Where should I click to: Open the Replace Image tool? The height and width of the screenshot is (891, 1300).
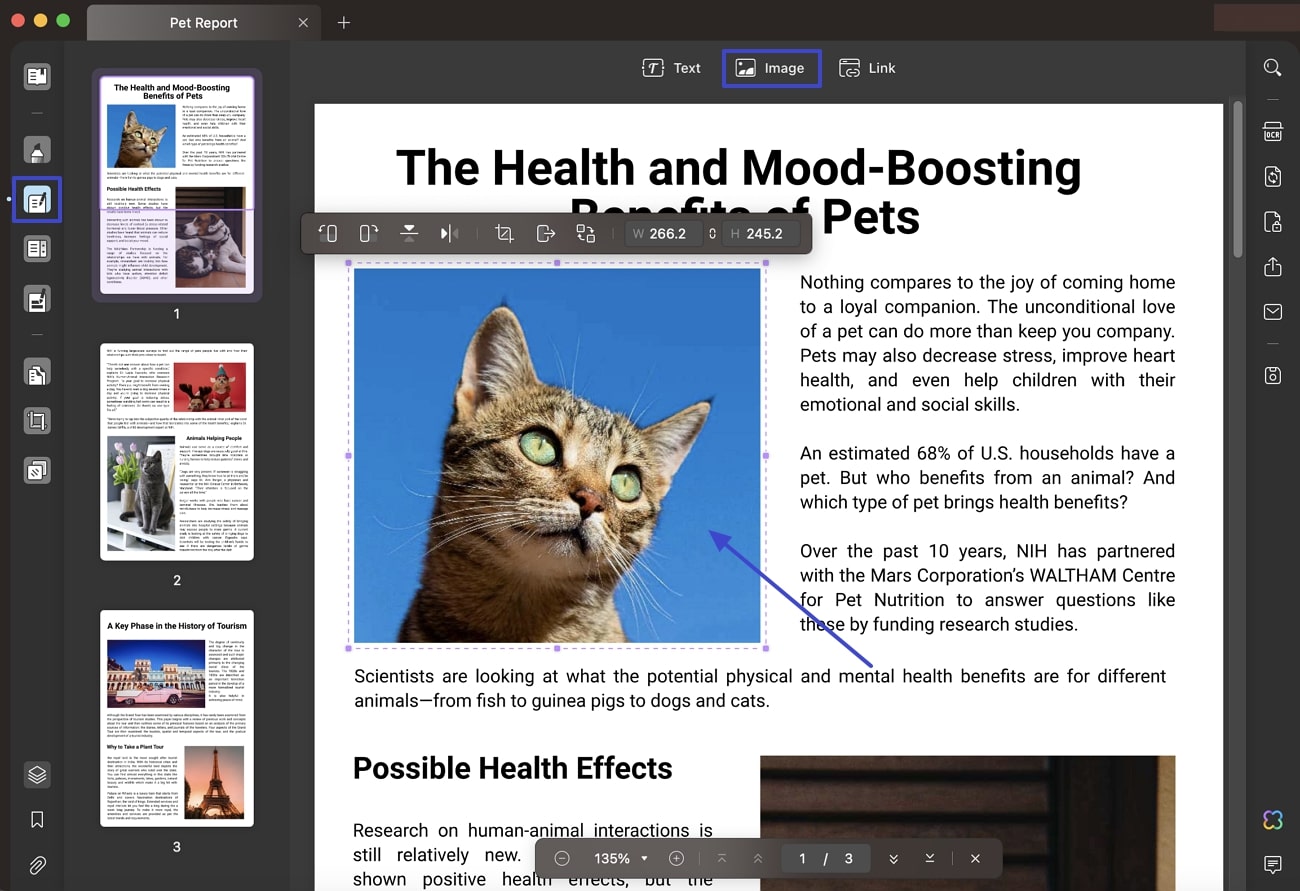(x=585, y=233)
